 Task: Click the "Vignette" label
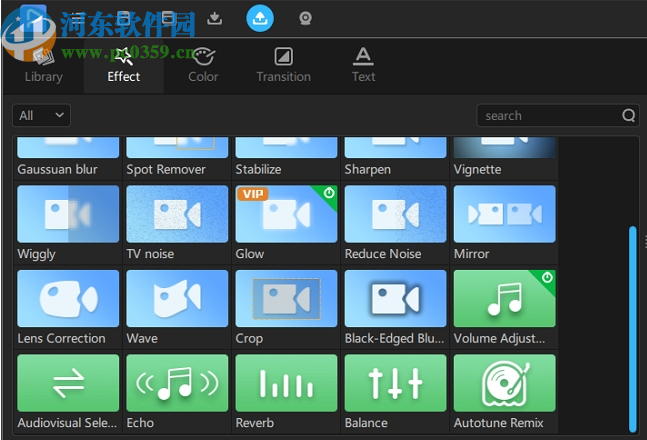(x=477, y=169)
